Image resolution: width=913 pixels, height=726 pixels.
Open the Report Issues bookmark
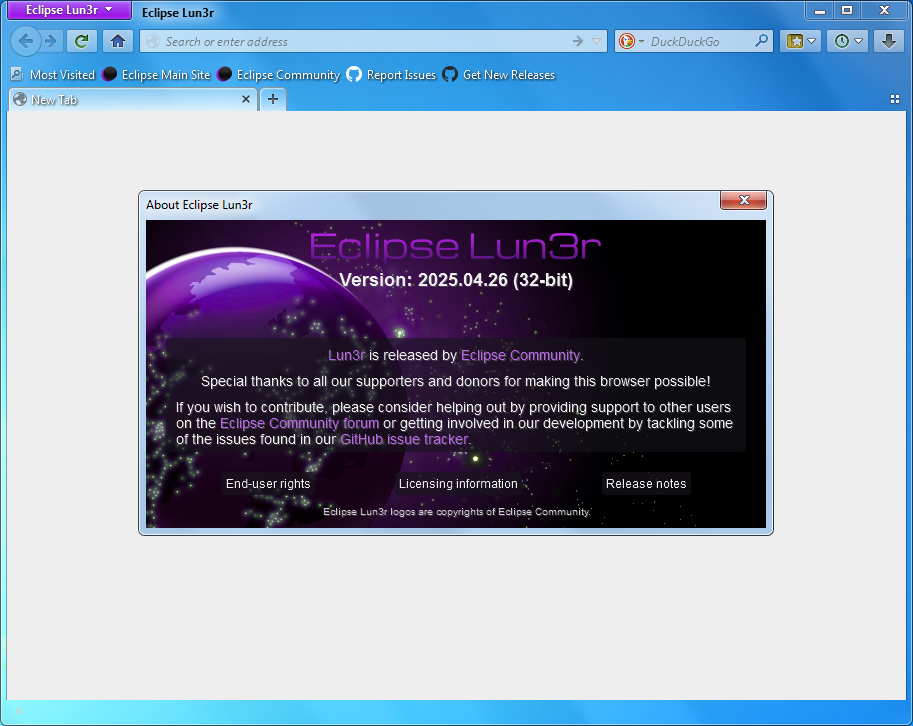pyautogui.click(x=391, y=75)
